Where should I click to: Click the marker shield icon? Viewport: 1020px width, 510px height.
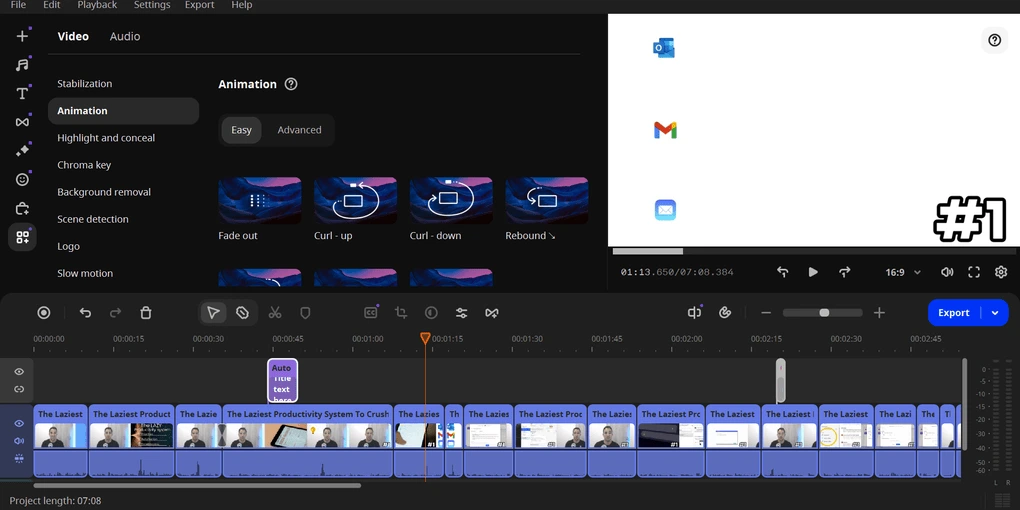click(x=305, y=313)
